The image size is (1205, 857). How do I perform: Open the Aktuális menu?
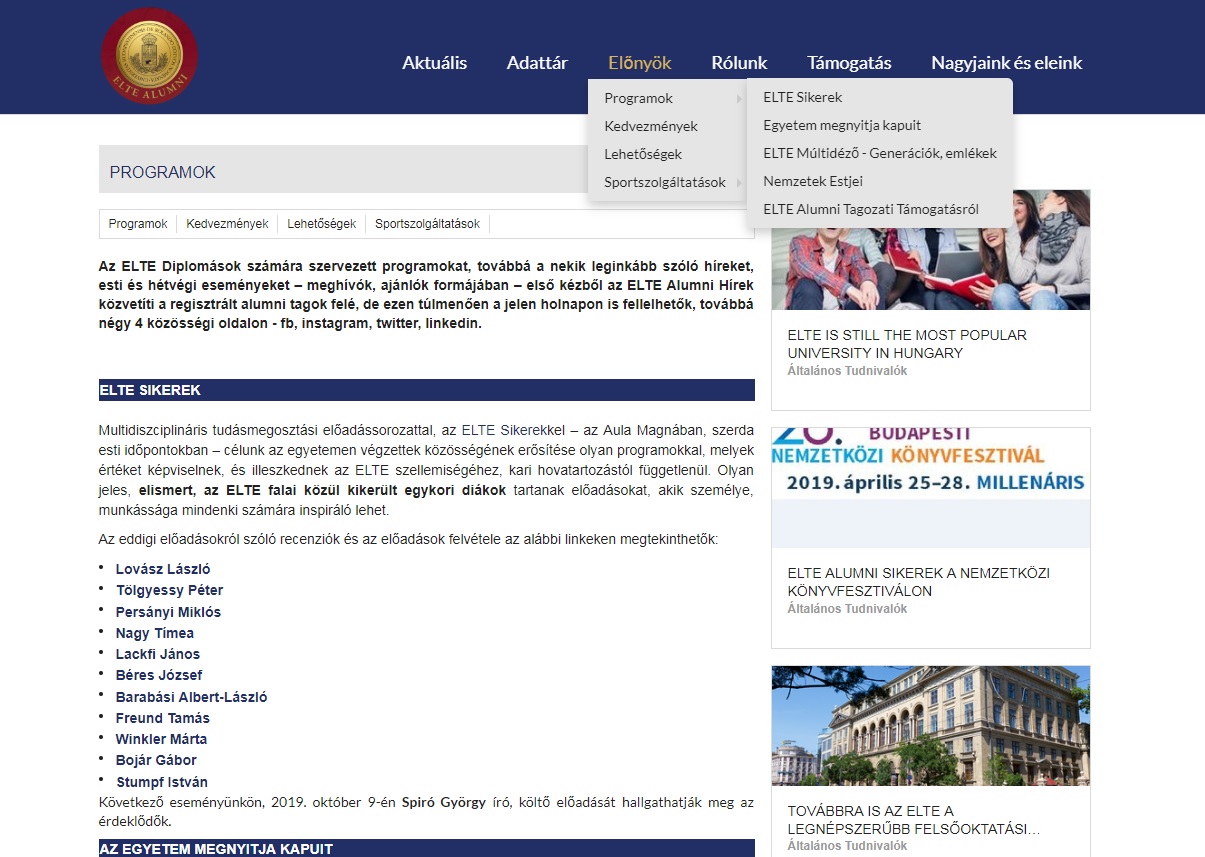435,63
